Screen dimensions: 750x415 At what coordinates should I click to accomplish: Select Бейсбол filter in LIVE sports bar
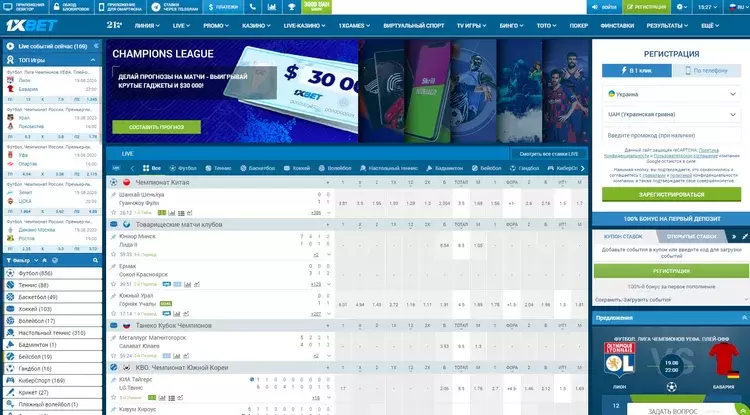click(x=486, y=168)
